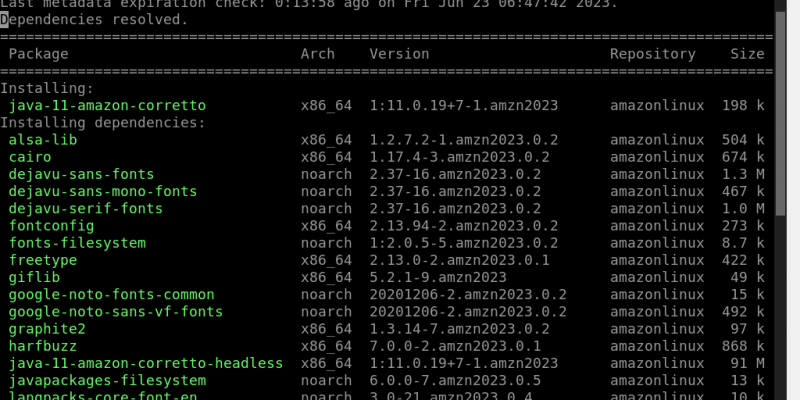Viewport: 800px width, 400px height.
Task: Click the cairo package entry
Action: pos(30,157)
